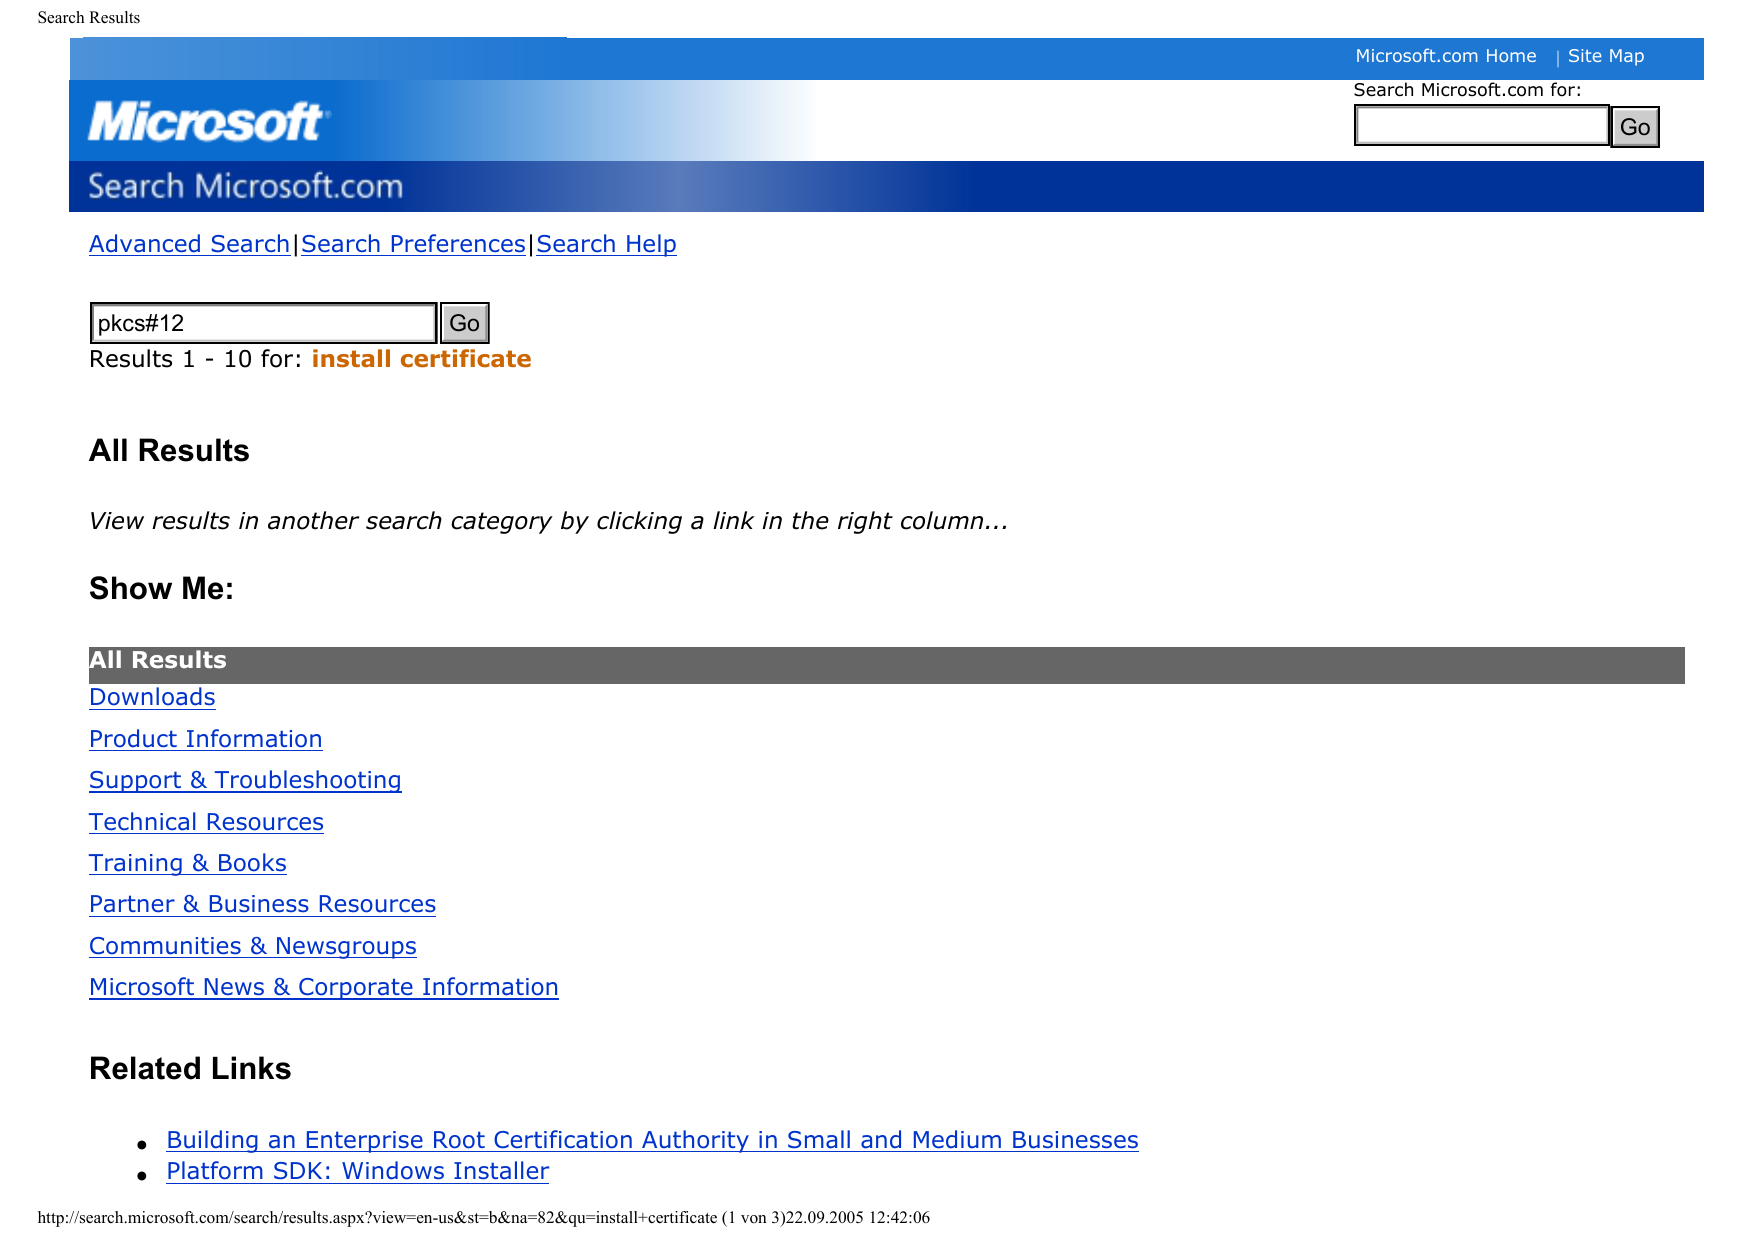This screenshot has width=1755, height=1240.
Task: Show Training & Books results
Action: click(187, 863)
